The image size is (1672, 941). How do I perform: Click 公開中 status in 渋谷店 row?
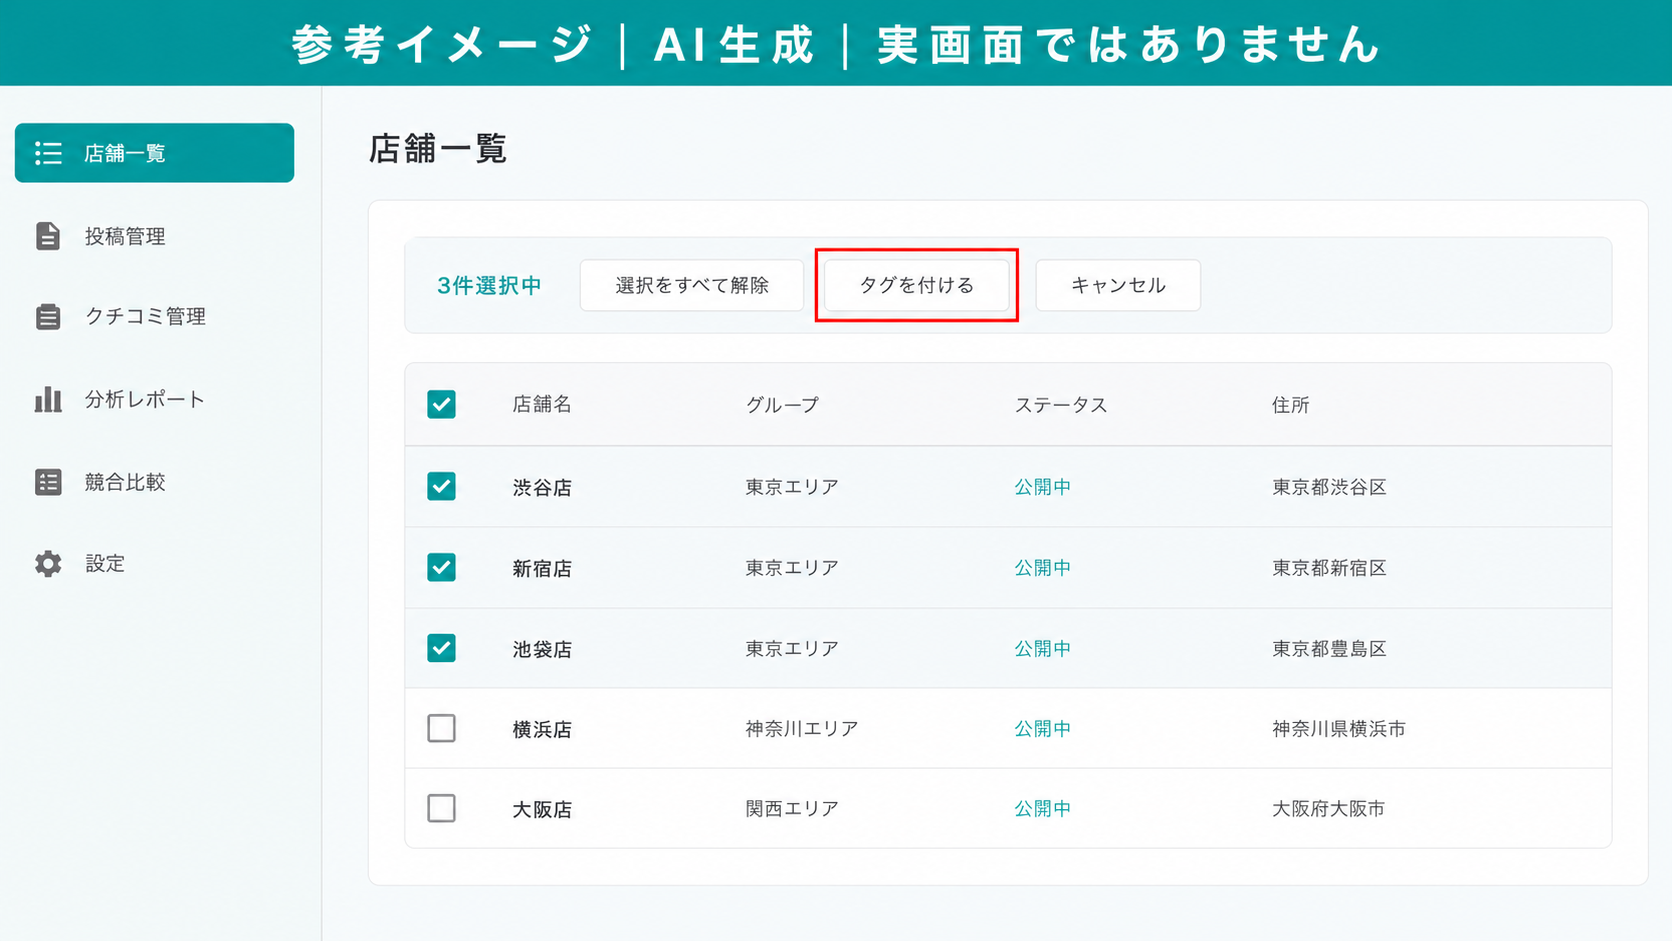[x=1043, y=487]
